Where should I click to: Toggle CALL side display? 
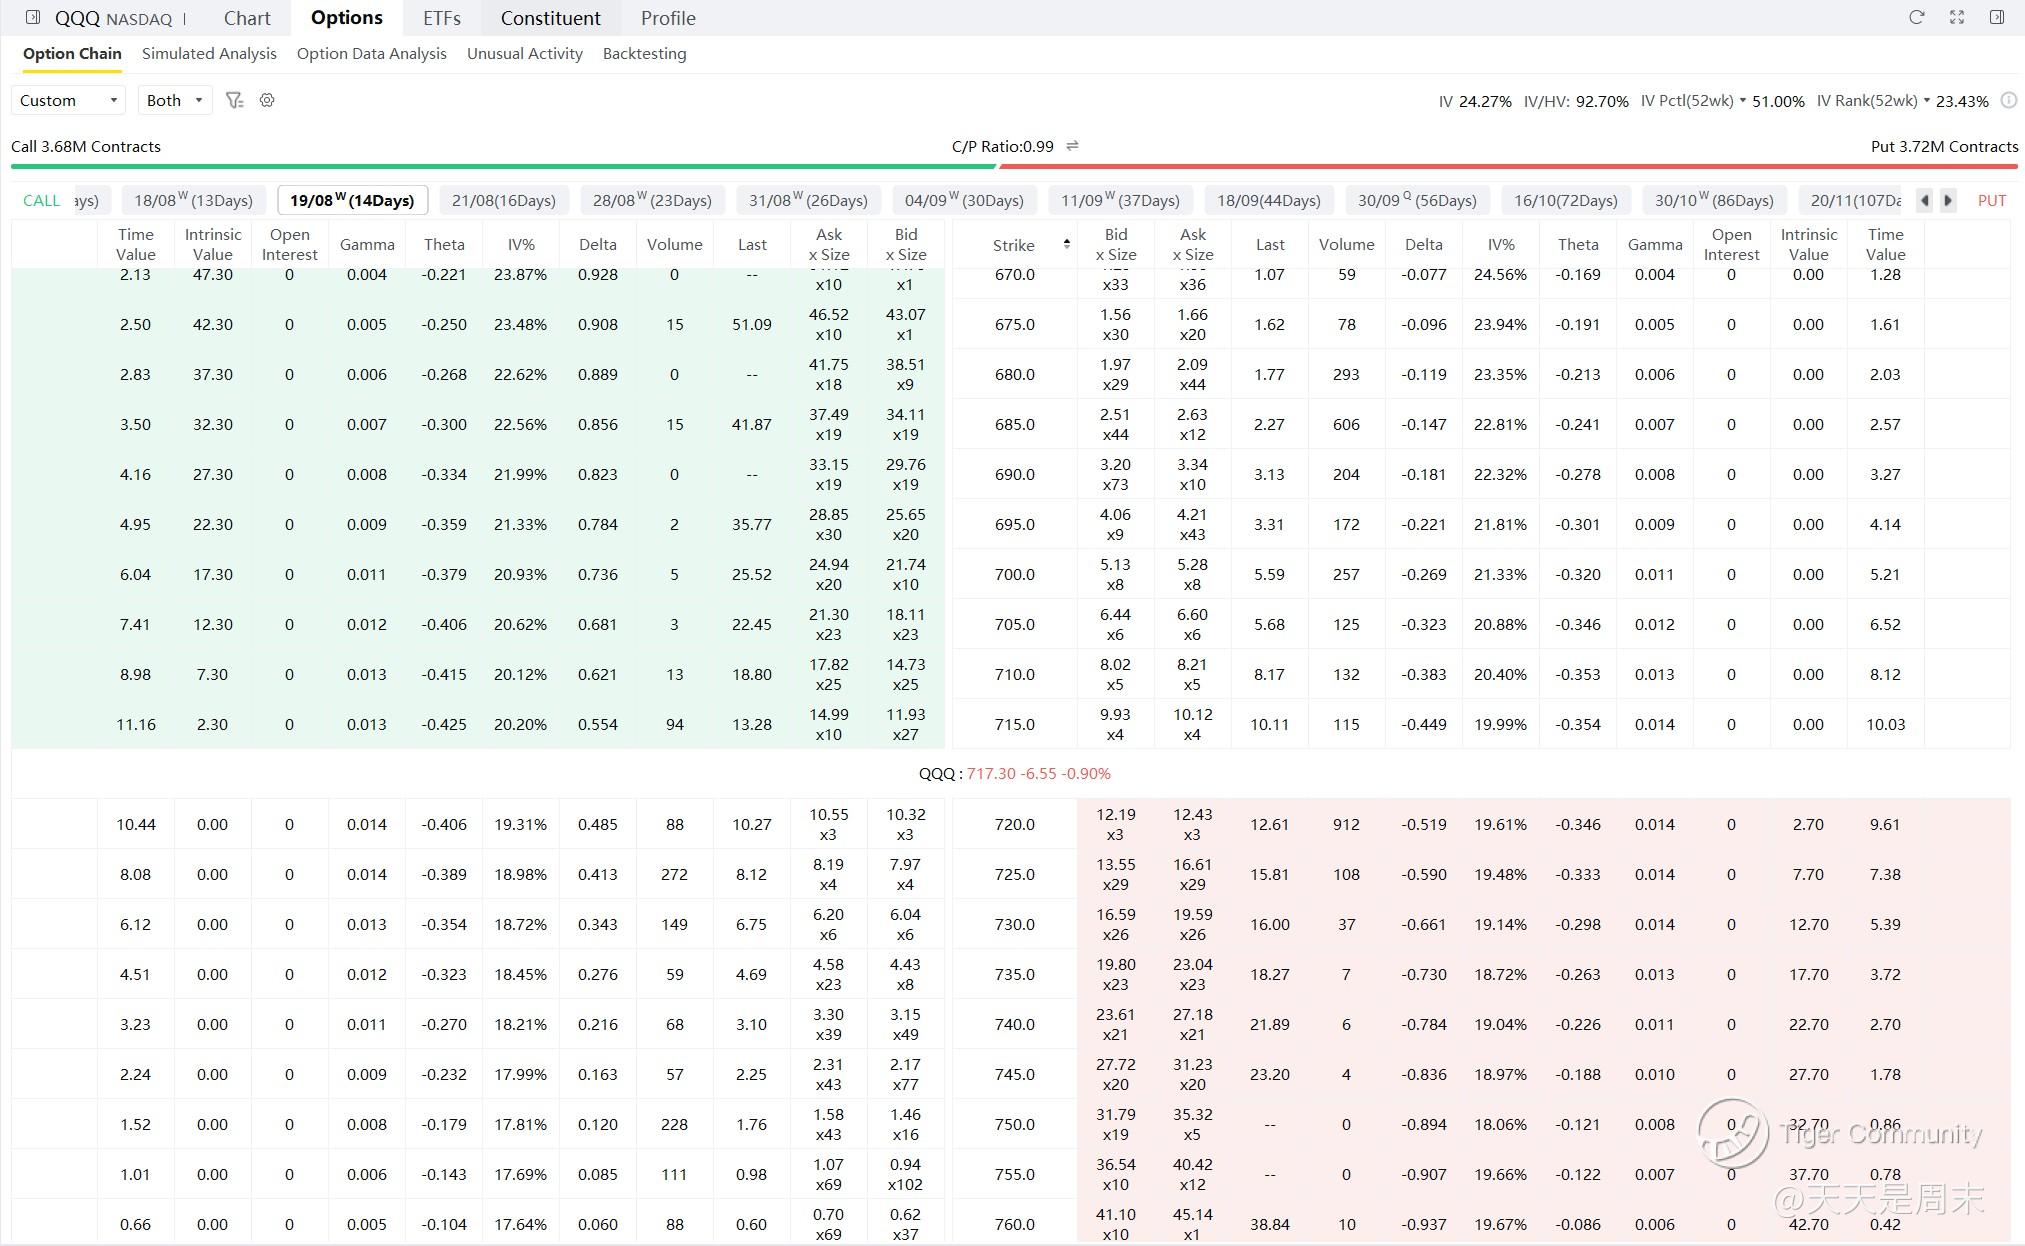click(x=41, y=200)
